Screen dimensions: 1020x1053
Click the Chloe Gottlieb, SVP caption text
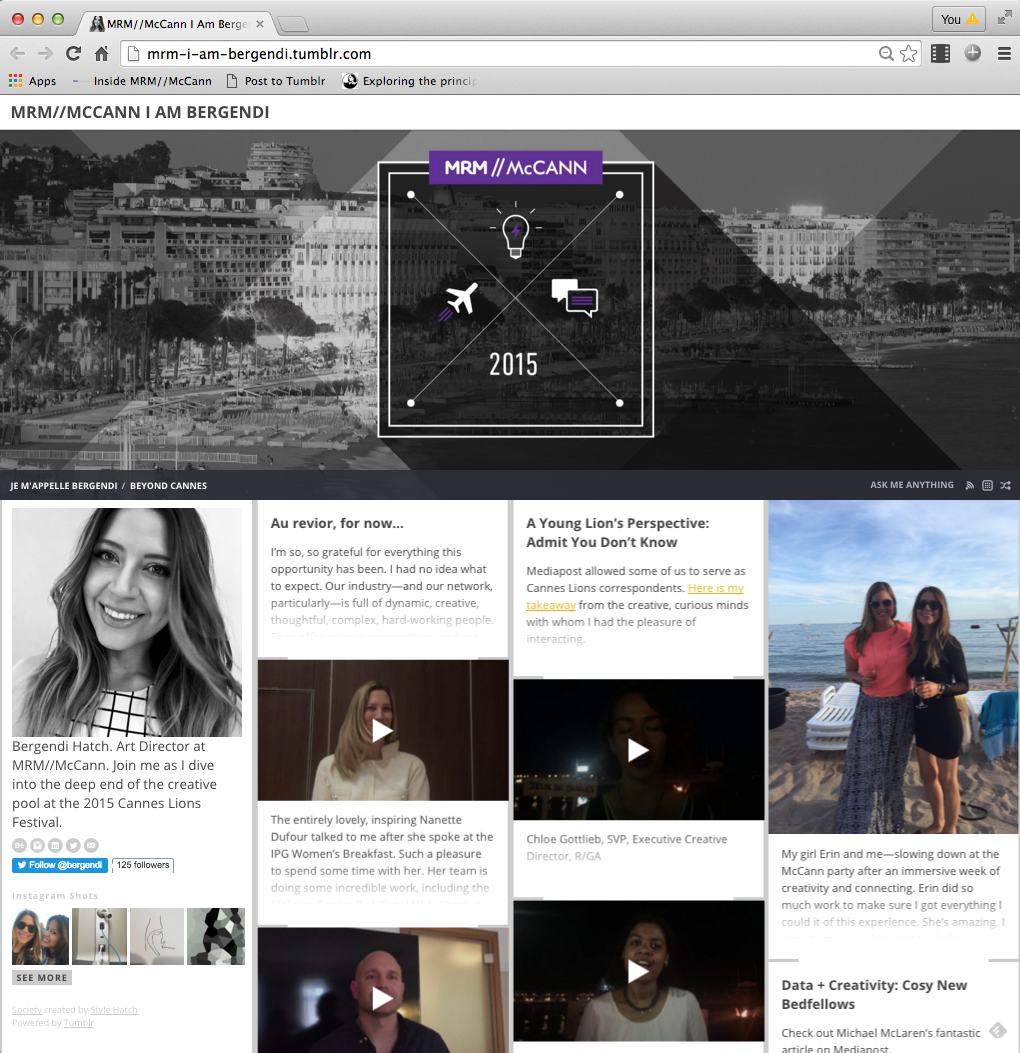(x=627, y=848)
